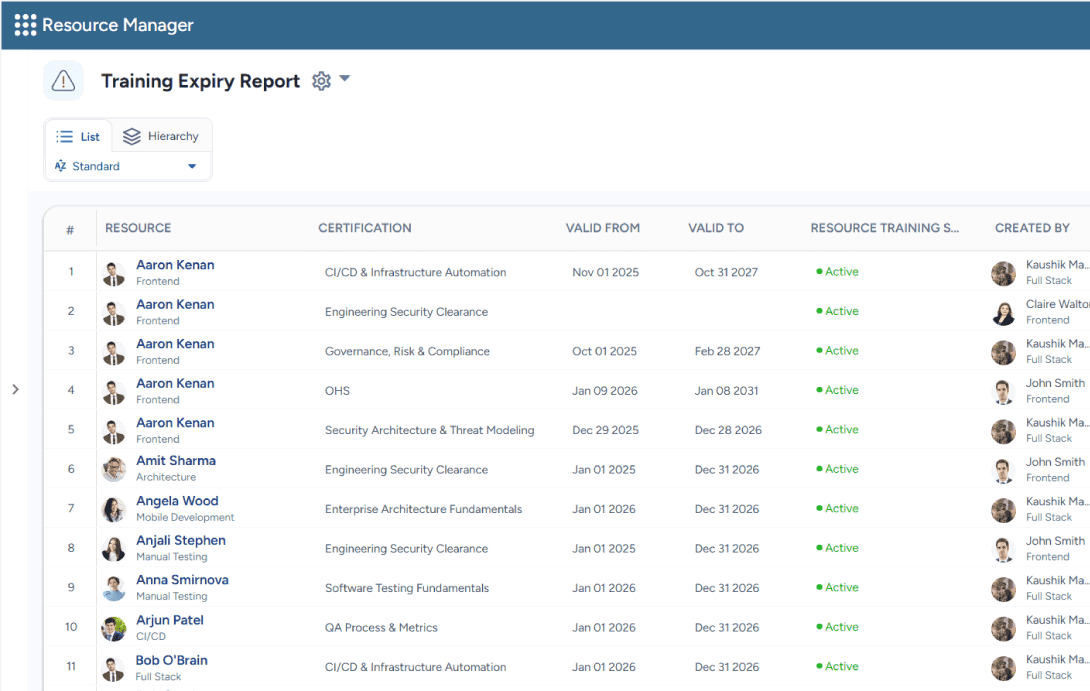Click Amit Sharma's avatar photo
The image size is (1090, 691).
[x=113, y=469]
